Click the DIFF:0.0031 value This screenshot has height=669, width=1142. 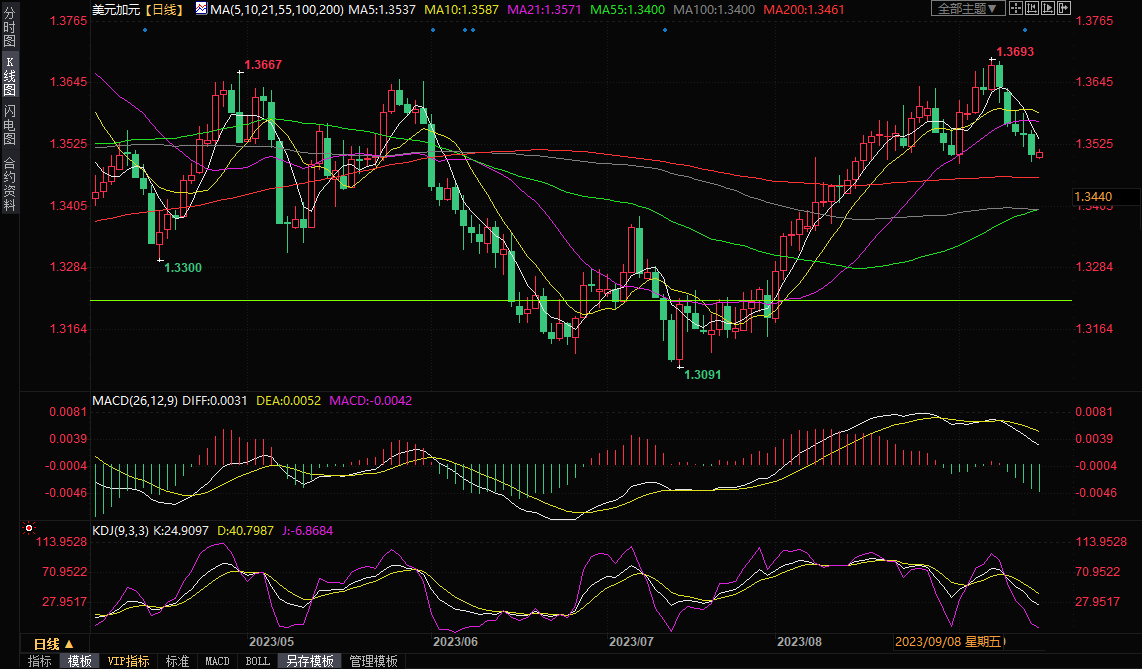click(215, 400)
